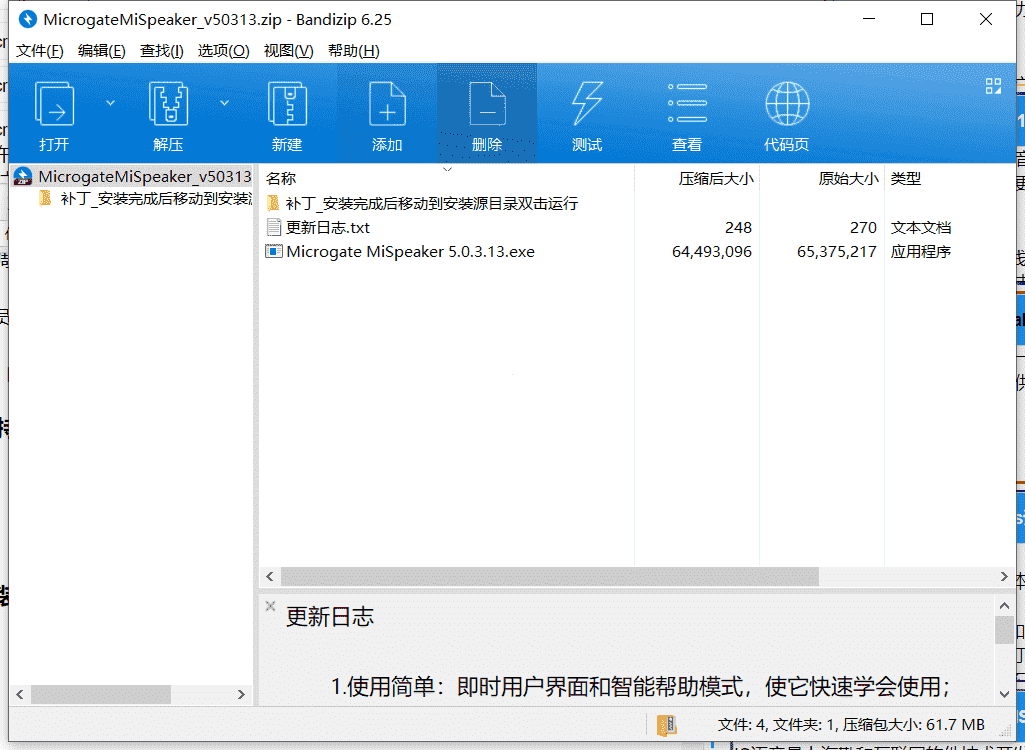Sort by the 压缩后大小 column header
Screen dimensions: 1025x750
(x=716, y=179)
